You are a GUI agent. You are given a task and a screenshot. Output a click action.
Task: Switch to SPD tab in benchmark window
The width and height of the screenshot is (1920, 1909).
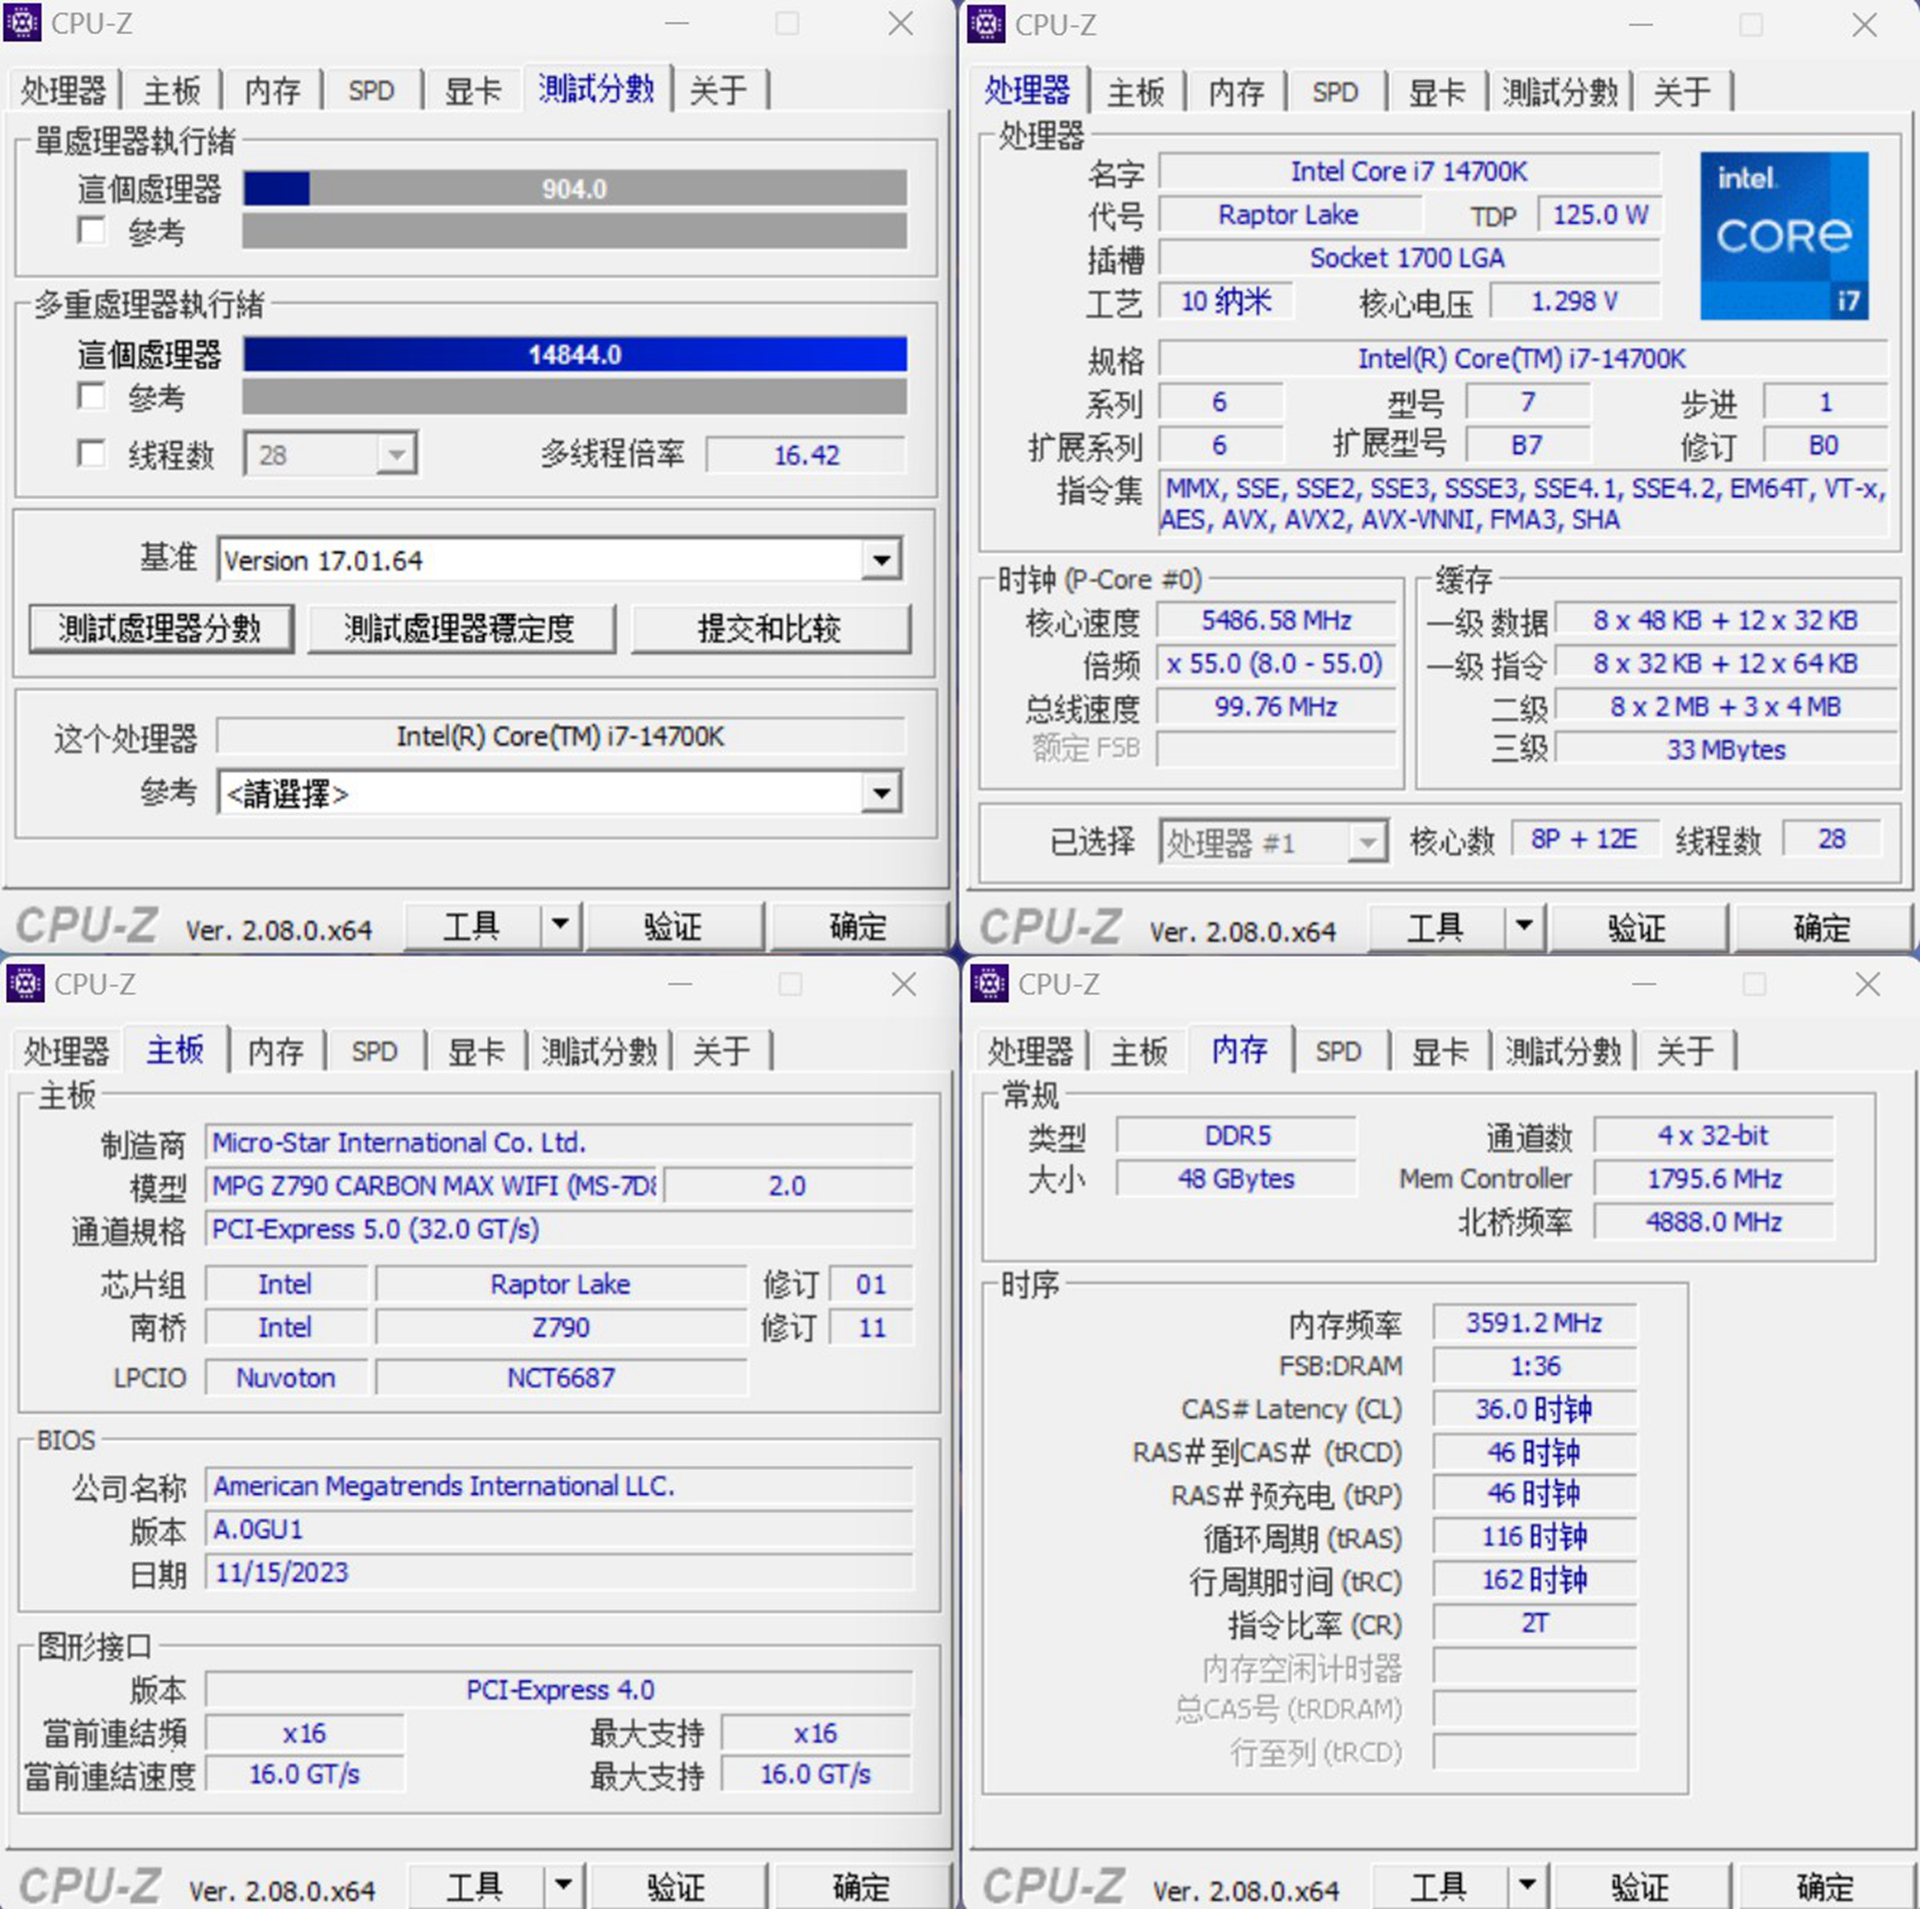(371, 91)
